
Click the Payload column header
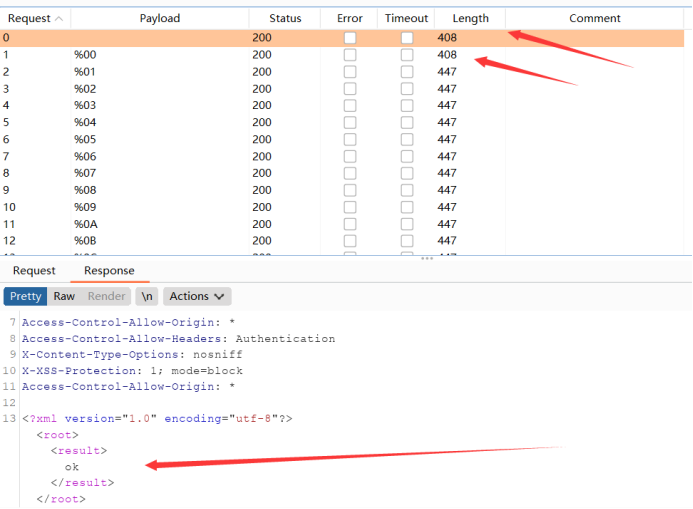tap(160, 18)
